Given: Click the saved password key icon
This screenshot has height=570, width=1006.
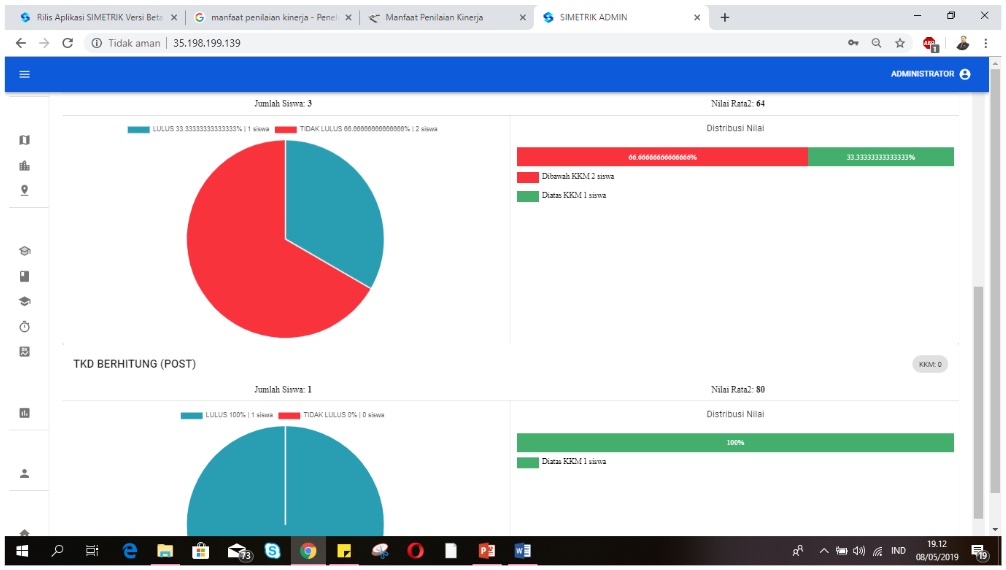Looking at the screenshot, I should pyautogui.click(x=853, y=43).
